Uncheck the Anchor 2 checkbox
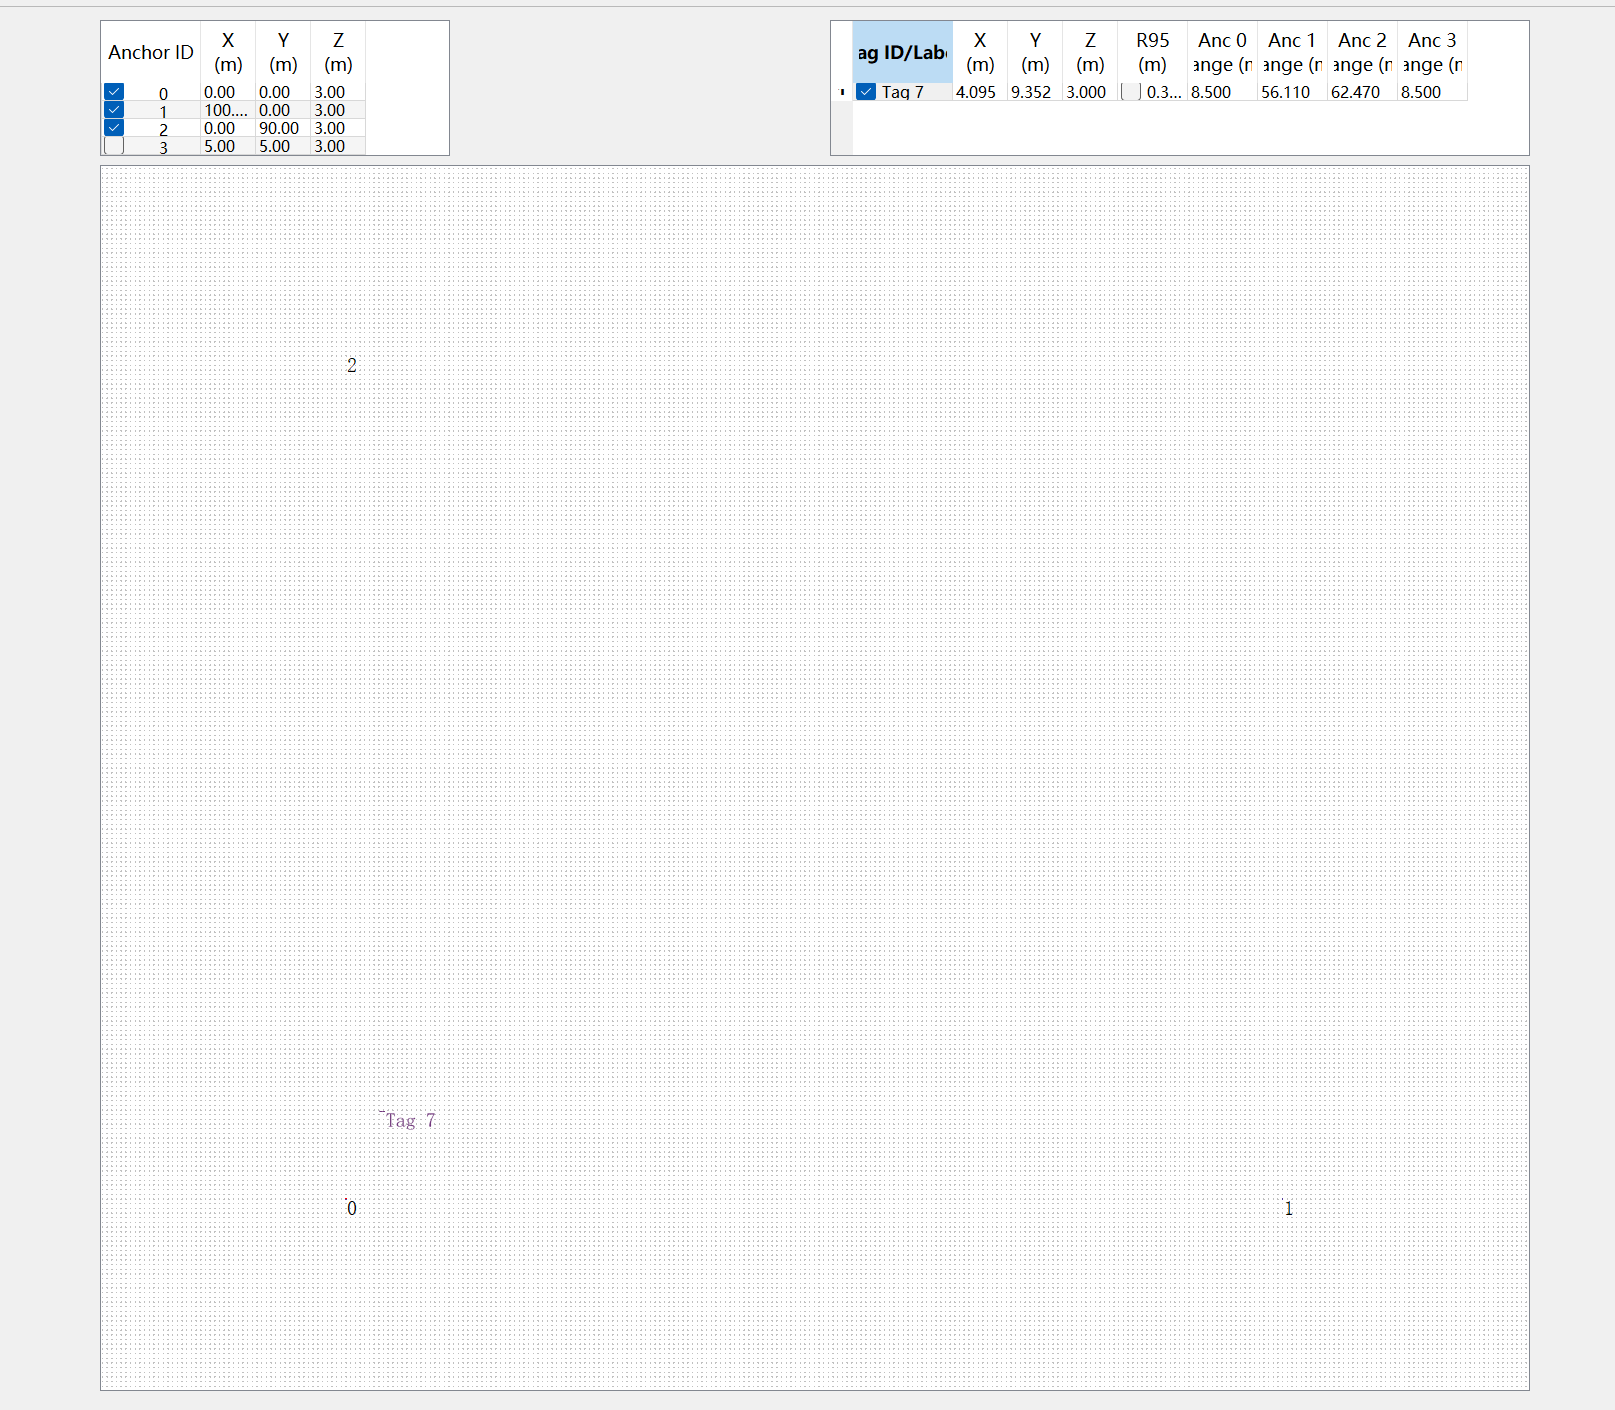1615x1410 pixels. (x=114, y=128)
